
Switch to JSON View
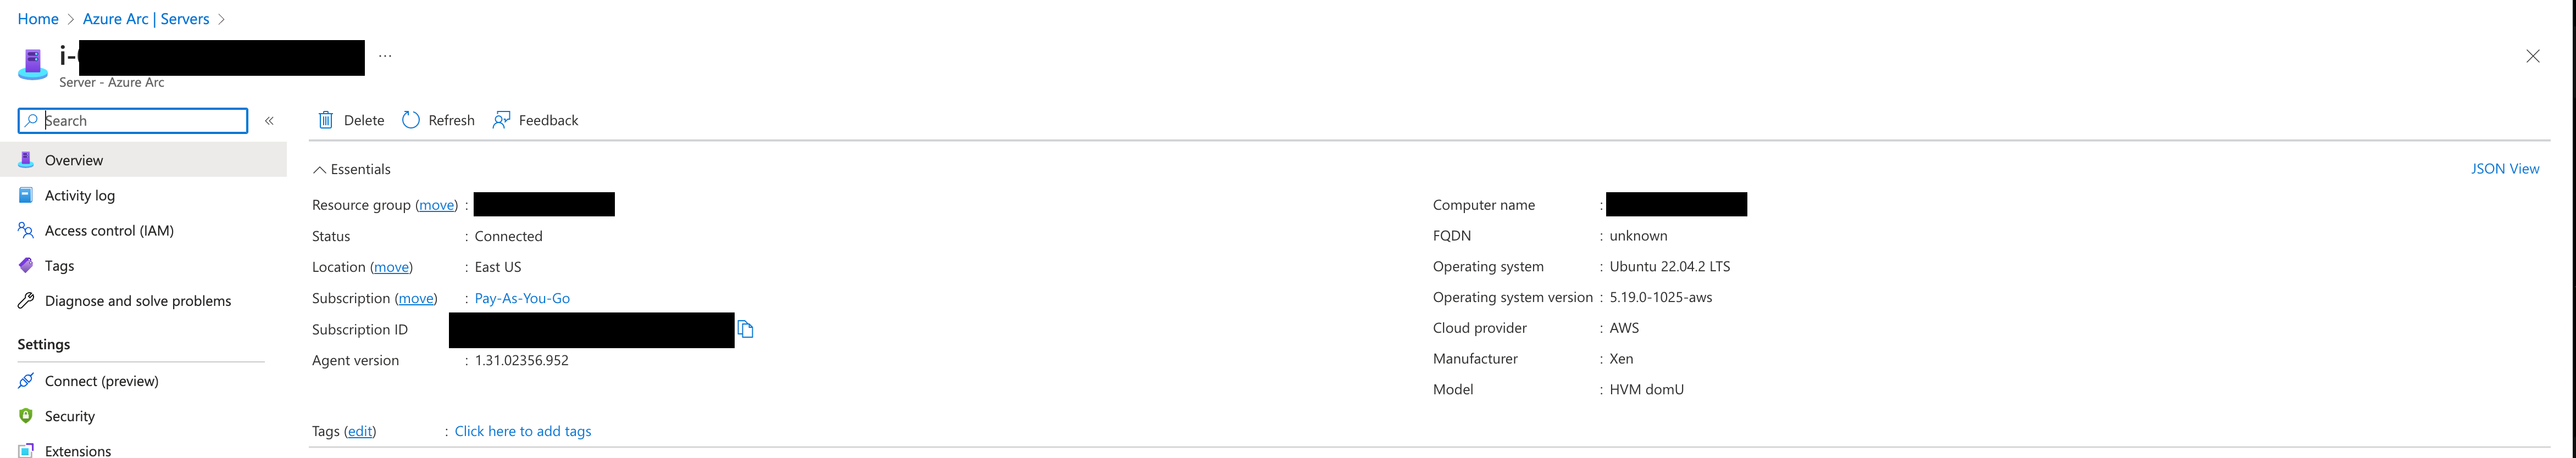click(2506, 168)
